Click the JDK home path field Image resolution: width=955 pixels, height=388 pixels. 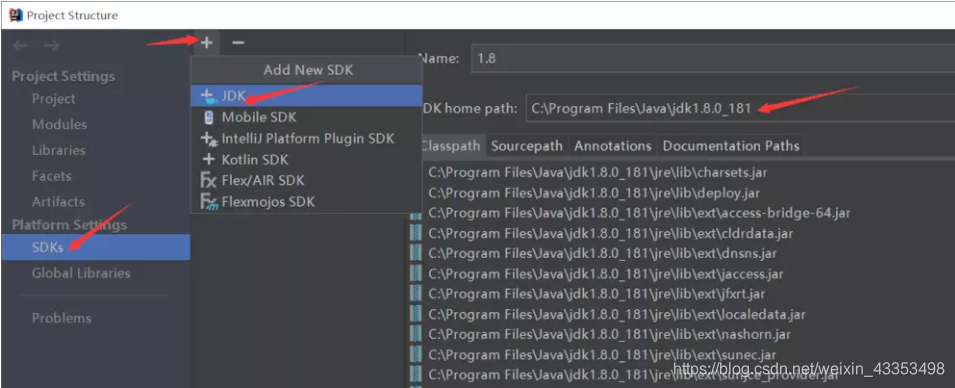[741, 109]
